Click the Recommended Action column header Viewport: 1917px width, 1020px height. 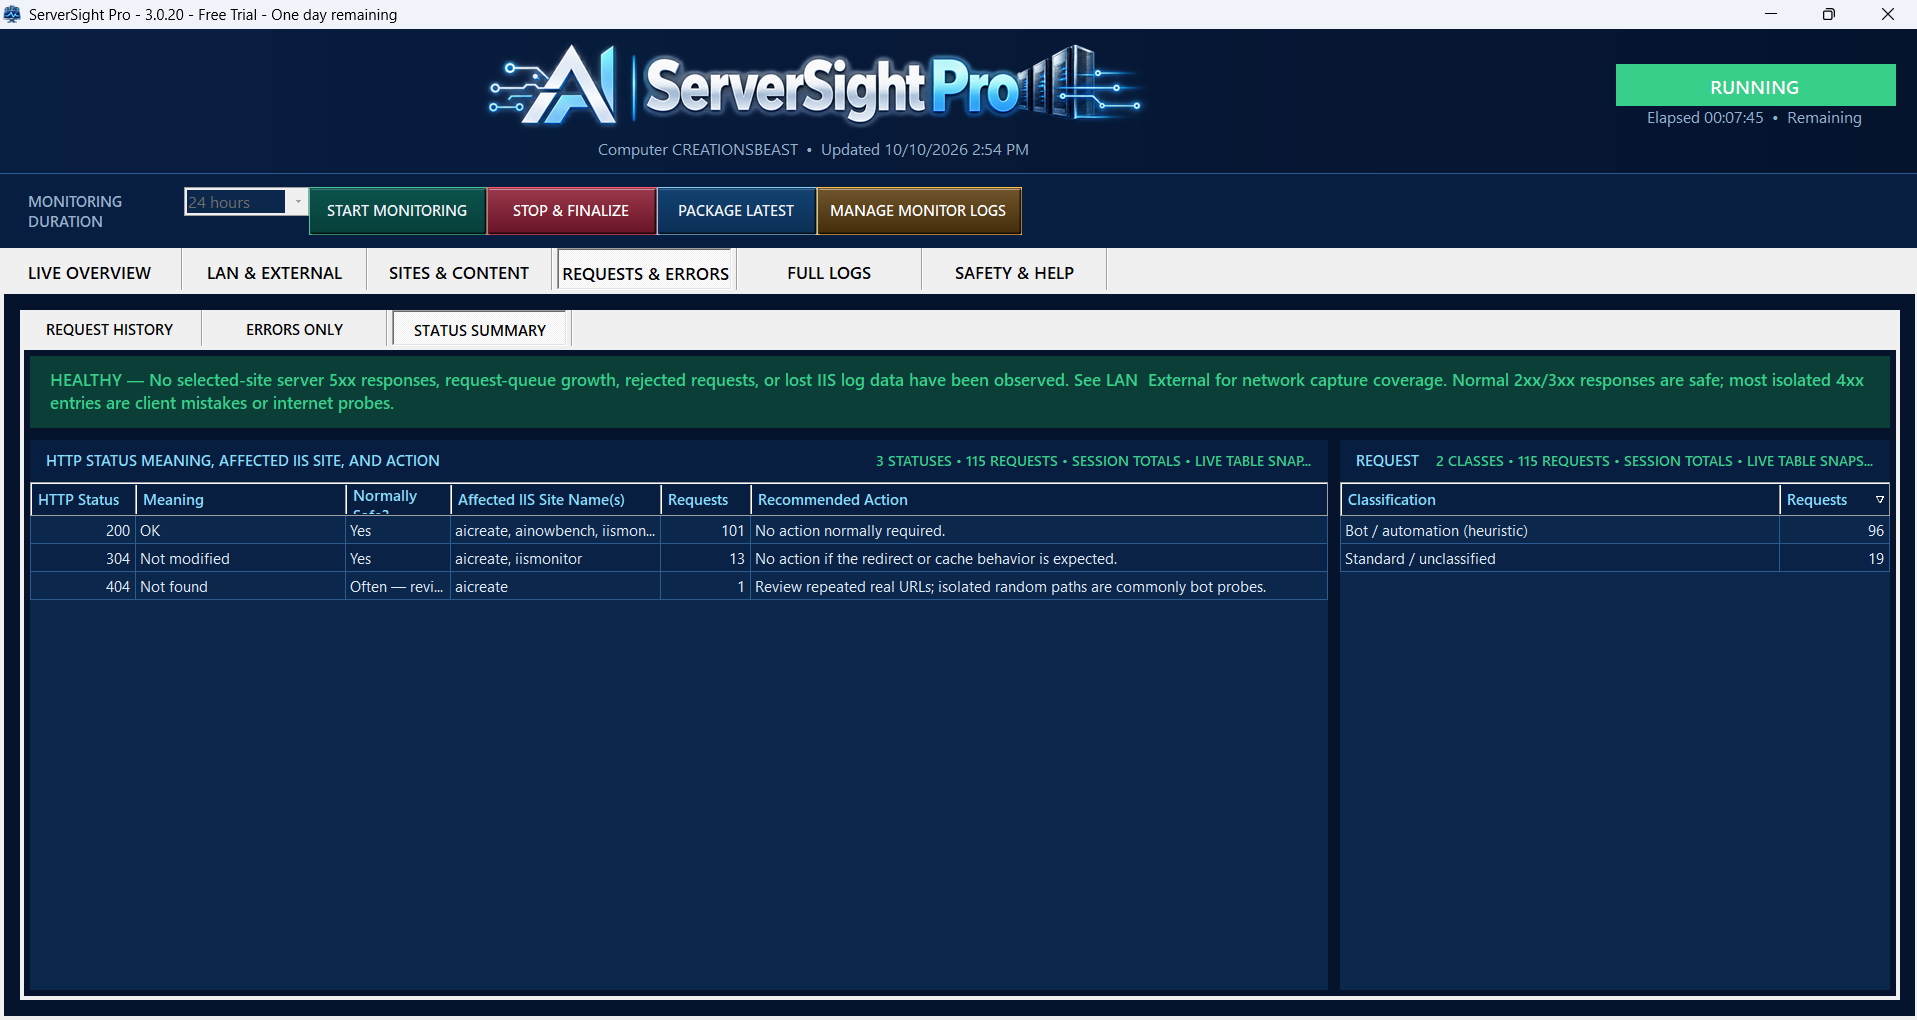click(1039, 500)
